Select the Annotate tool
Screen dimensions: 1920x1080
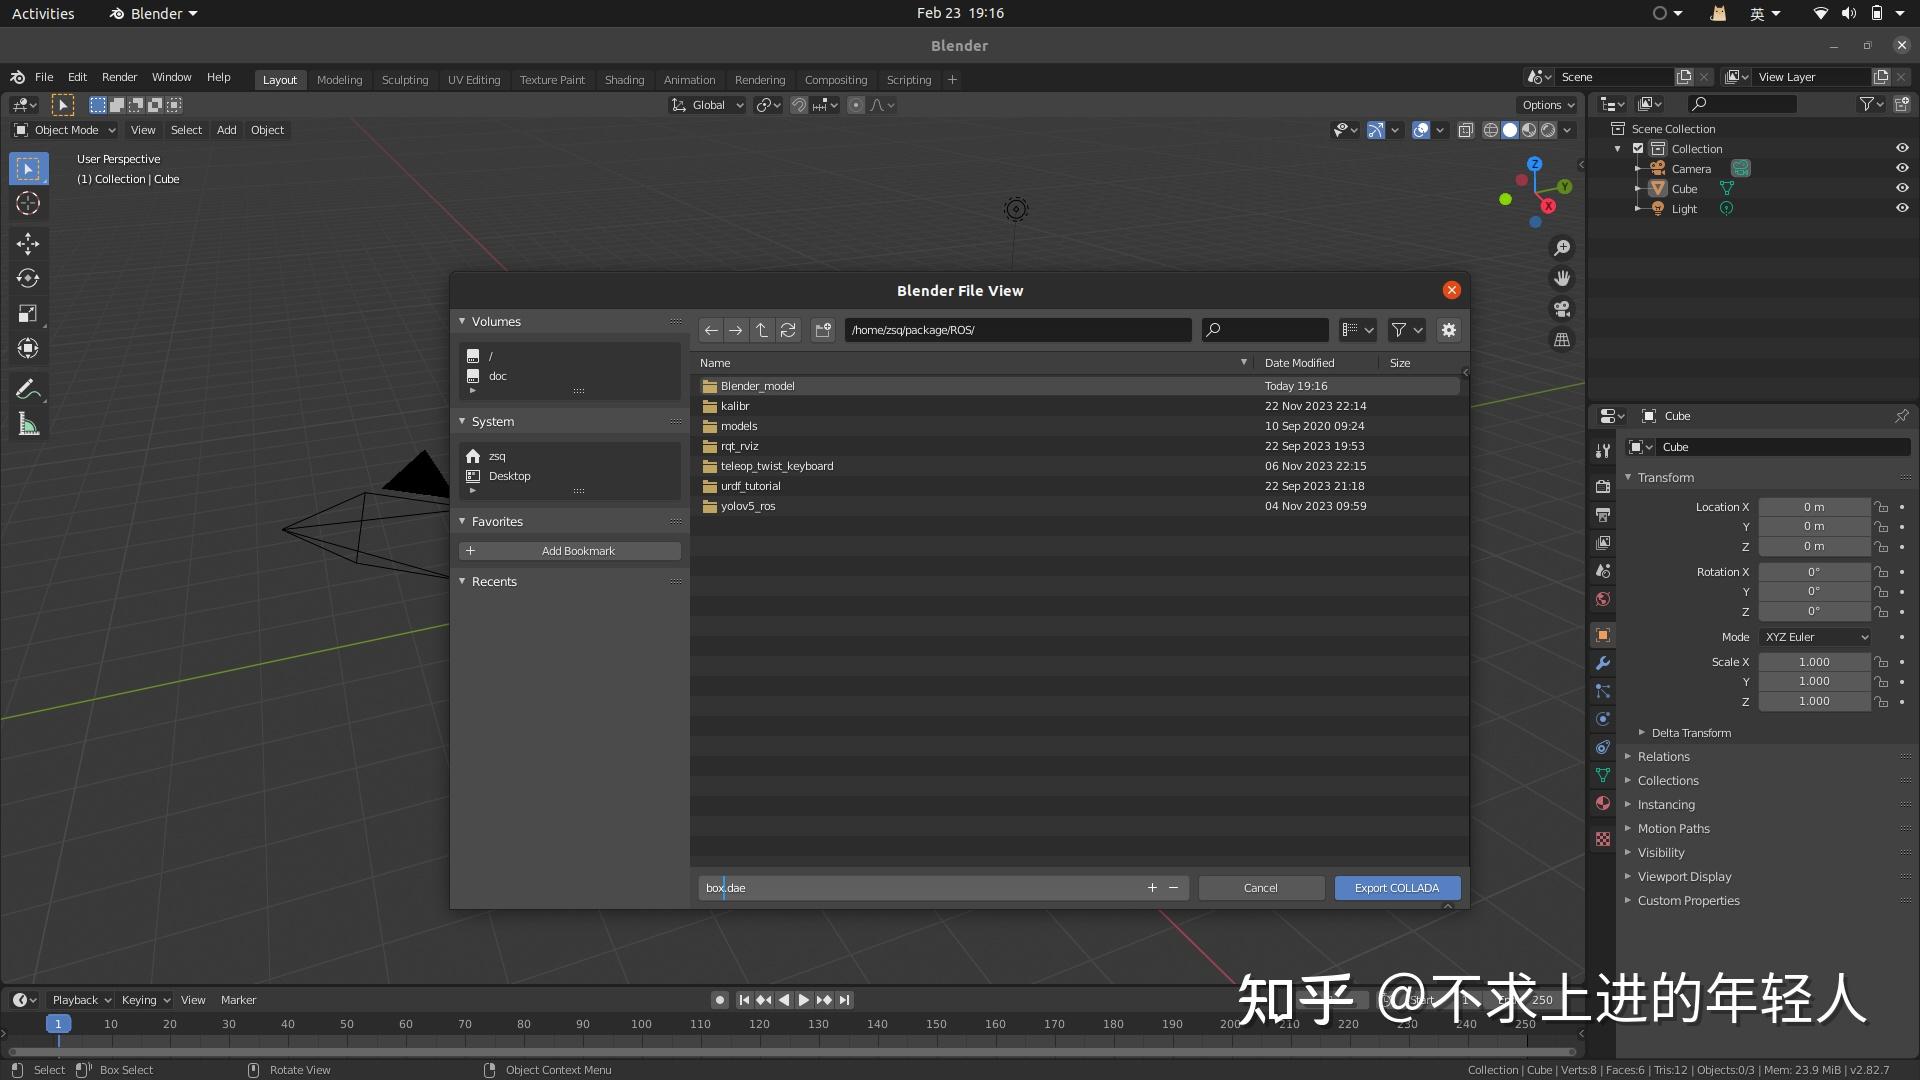tap(28, 388)
